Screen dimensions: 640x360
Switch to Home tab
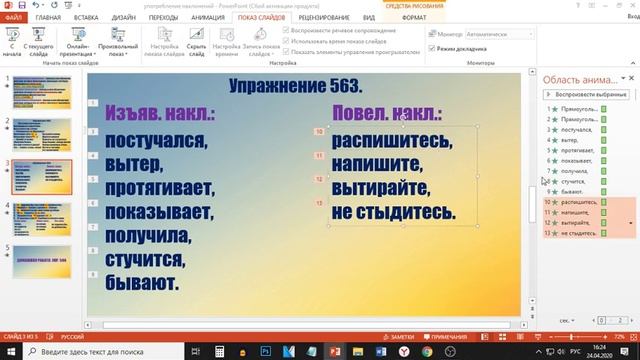(x=48, y=18)
